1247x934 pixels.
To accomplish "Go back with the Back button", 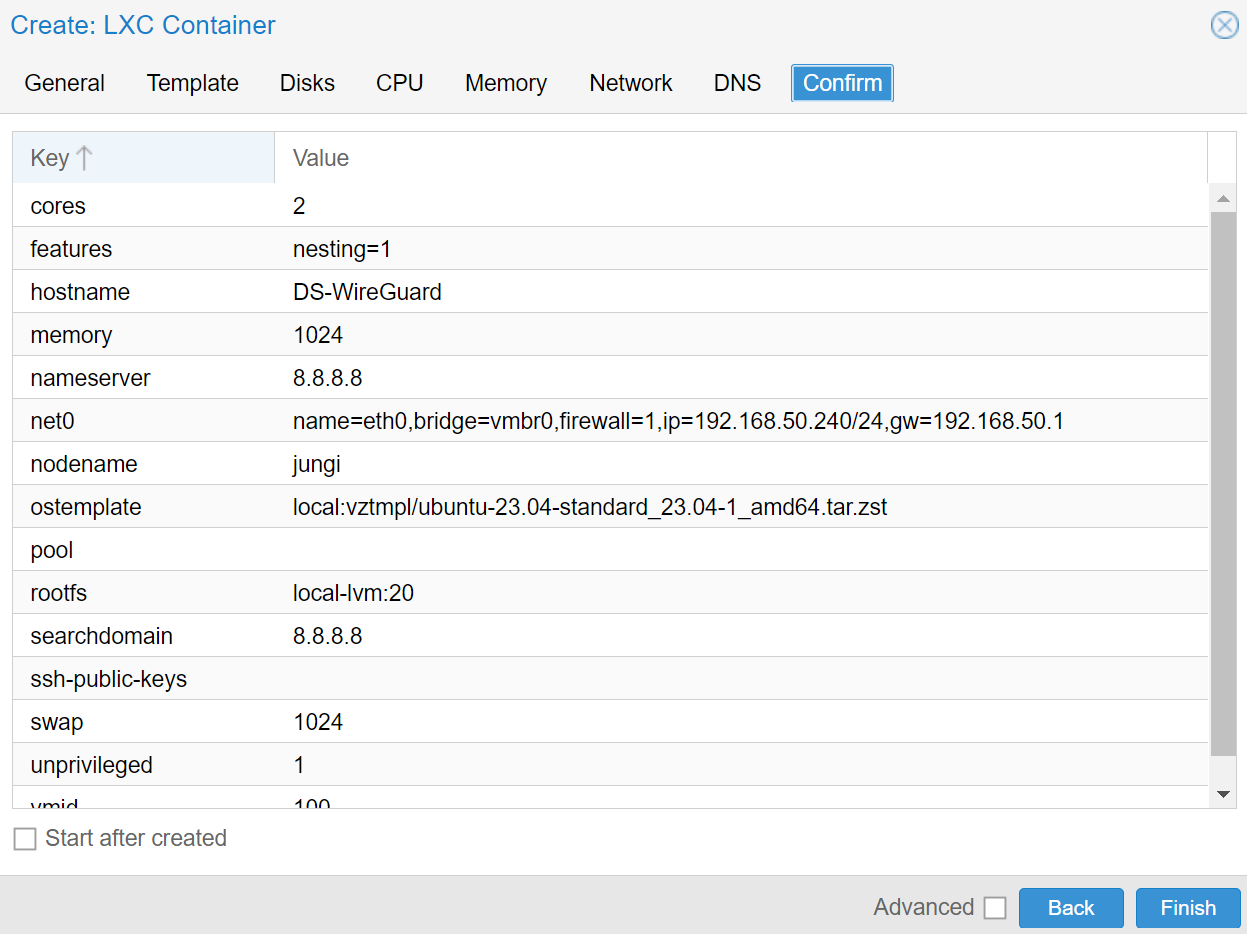I will click(x=1071, y=908).
